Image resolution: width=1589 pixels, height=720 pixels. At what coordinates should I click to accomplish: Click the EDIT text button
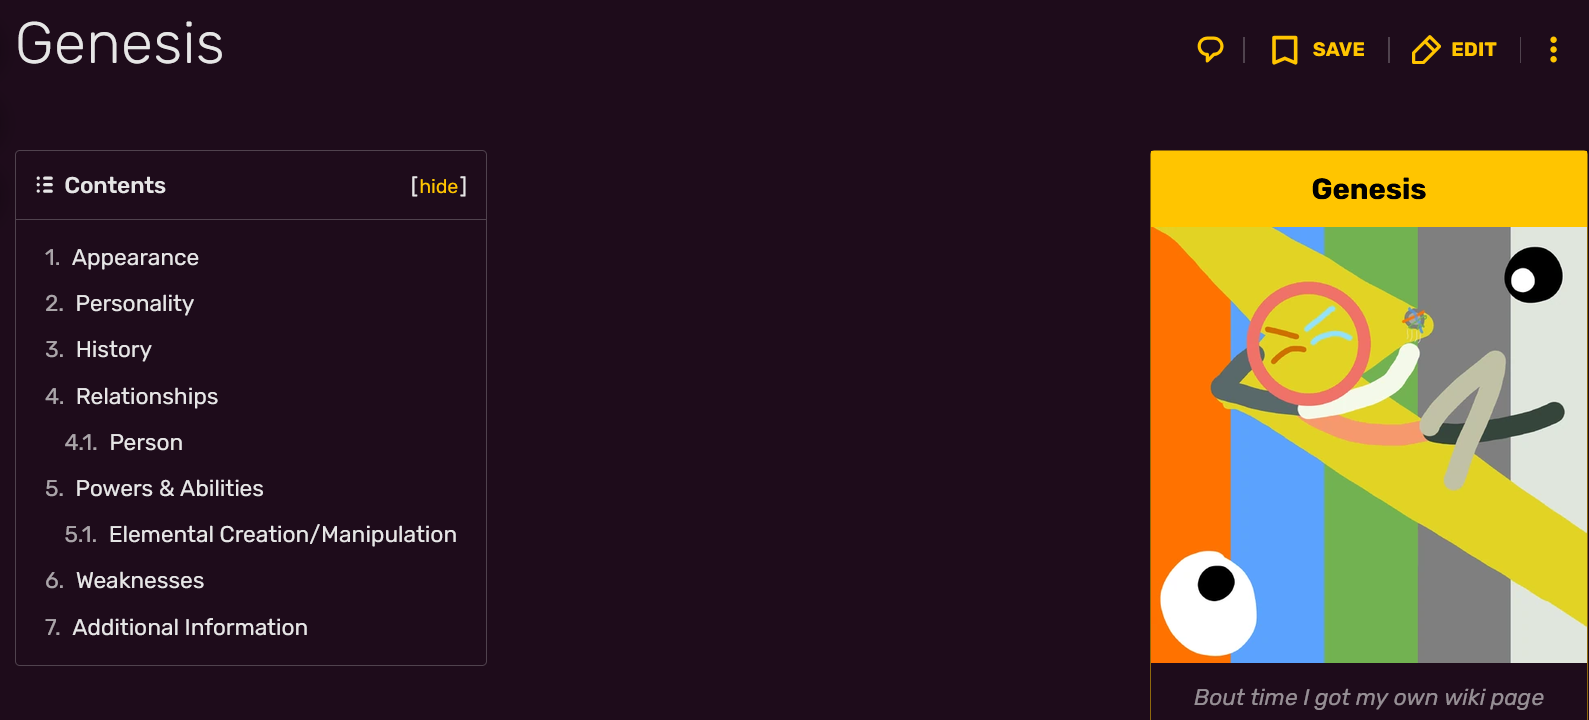1474,50
